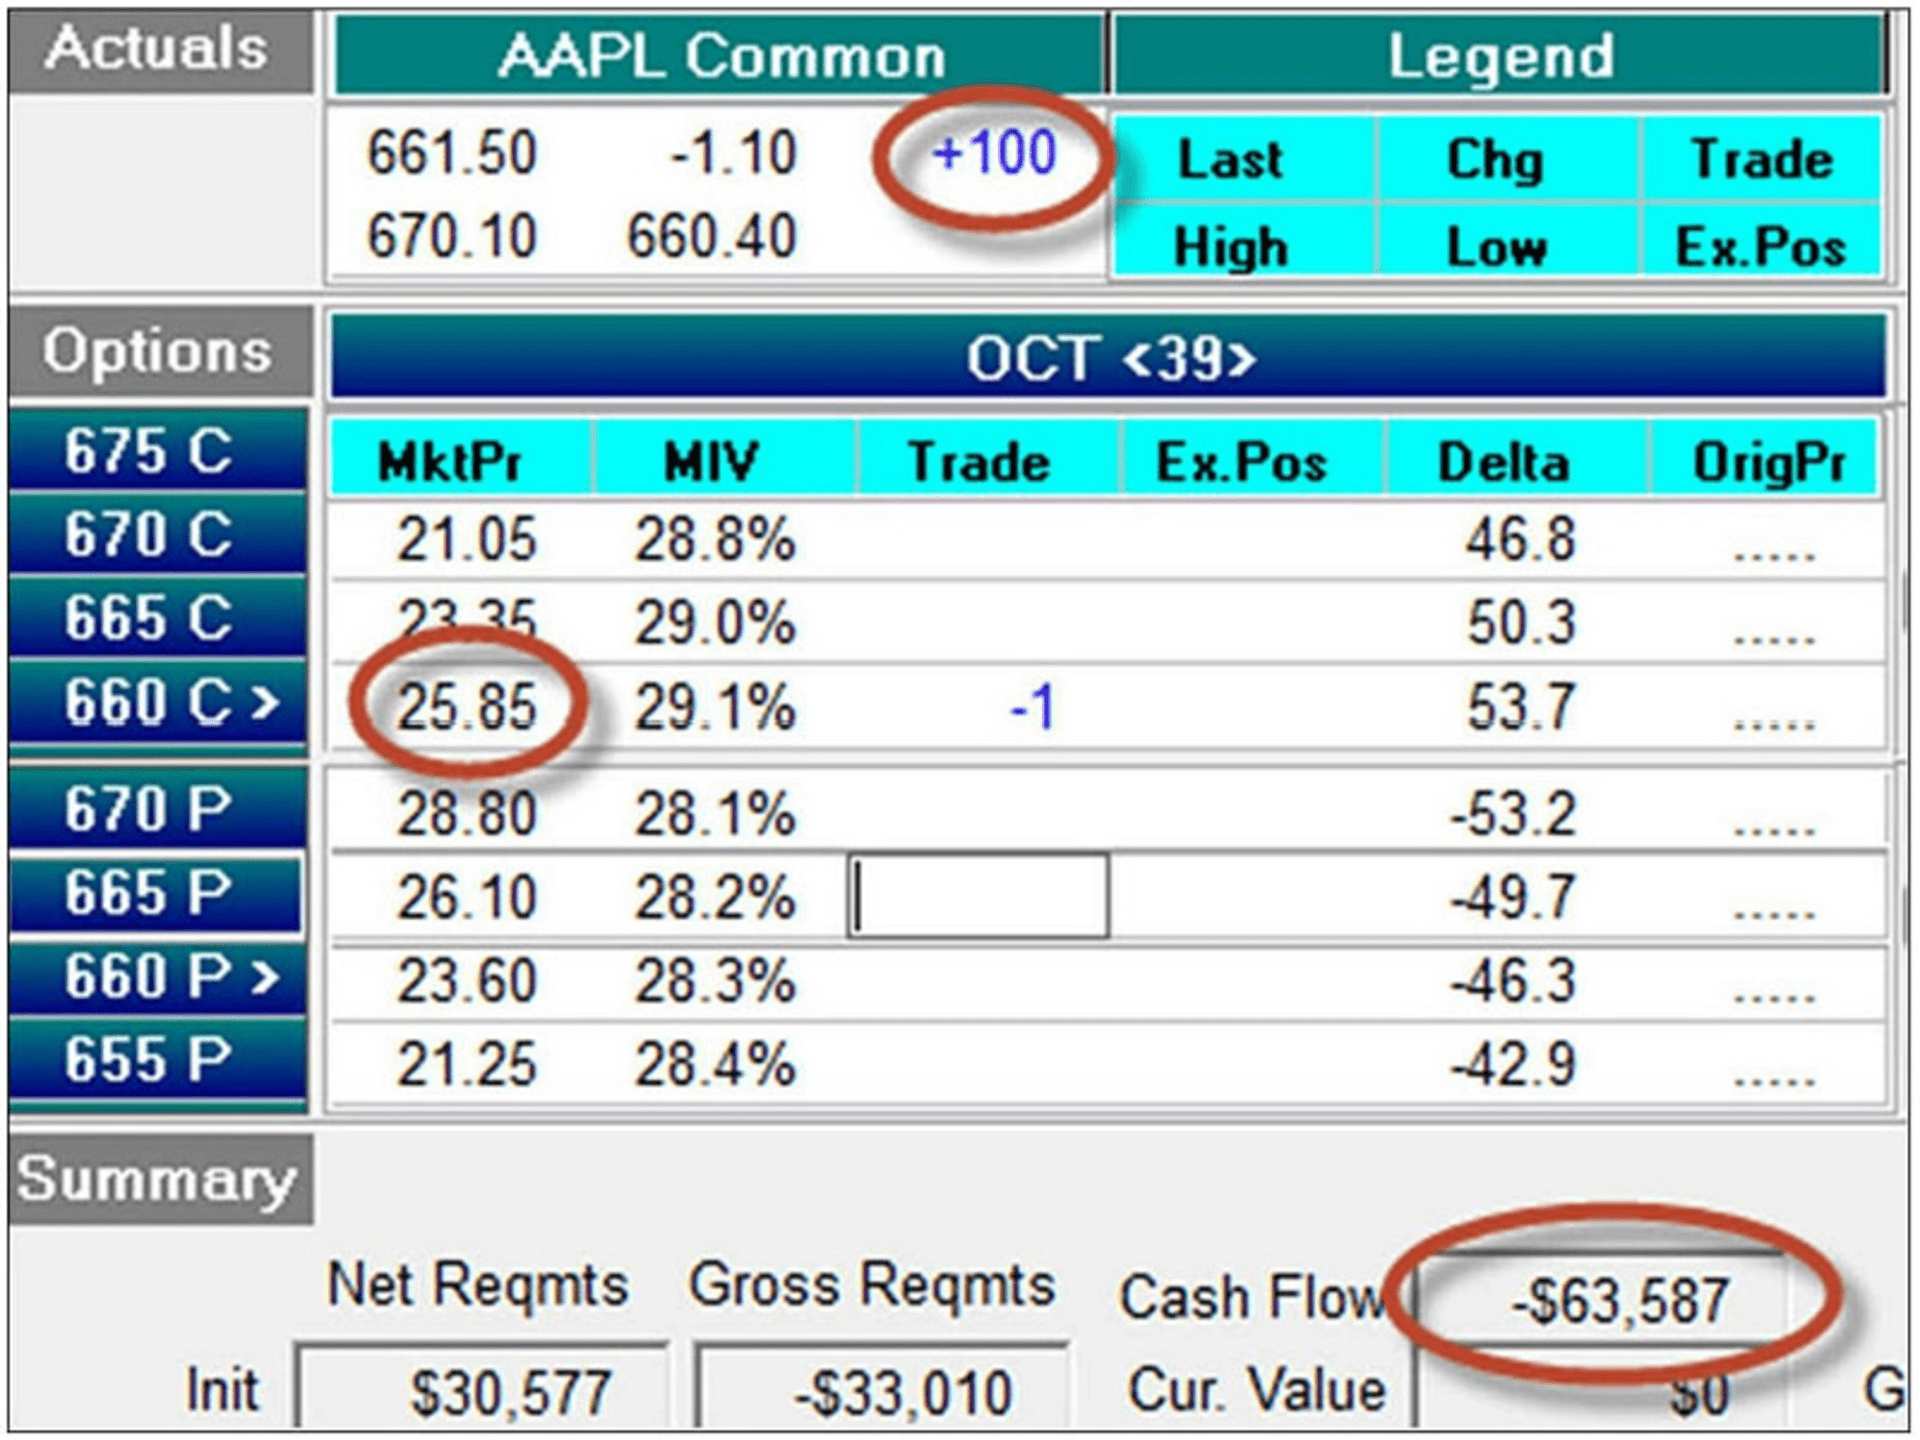Click delta value 46.8
Screen dimensions: 1920x1440
pyautogui.click(x=1520, y=540)
